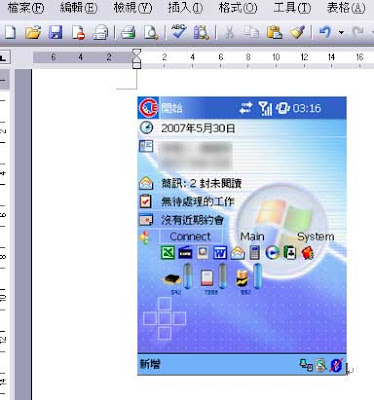Image resolution: width=374 pixels, height=400 pixels.
Task: Click the crossed-out Bluetooth tray icon
Action: click(336, 365)
